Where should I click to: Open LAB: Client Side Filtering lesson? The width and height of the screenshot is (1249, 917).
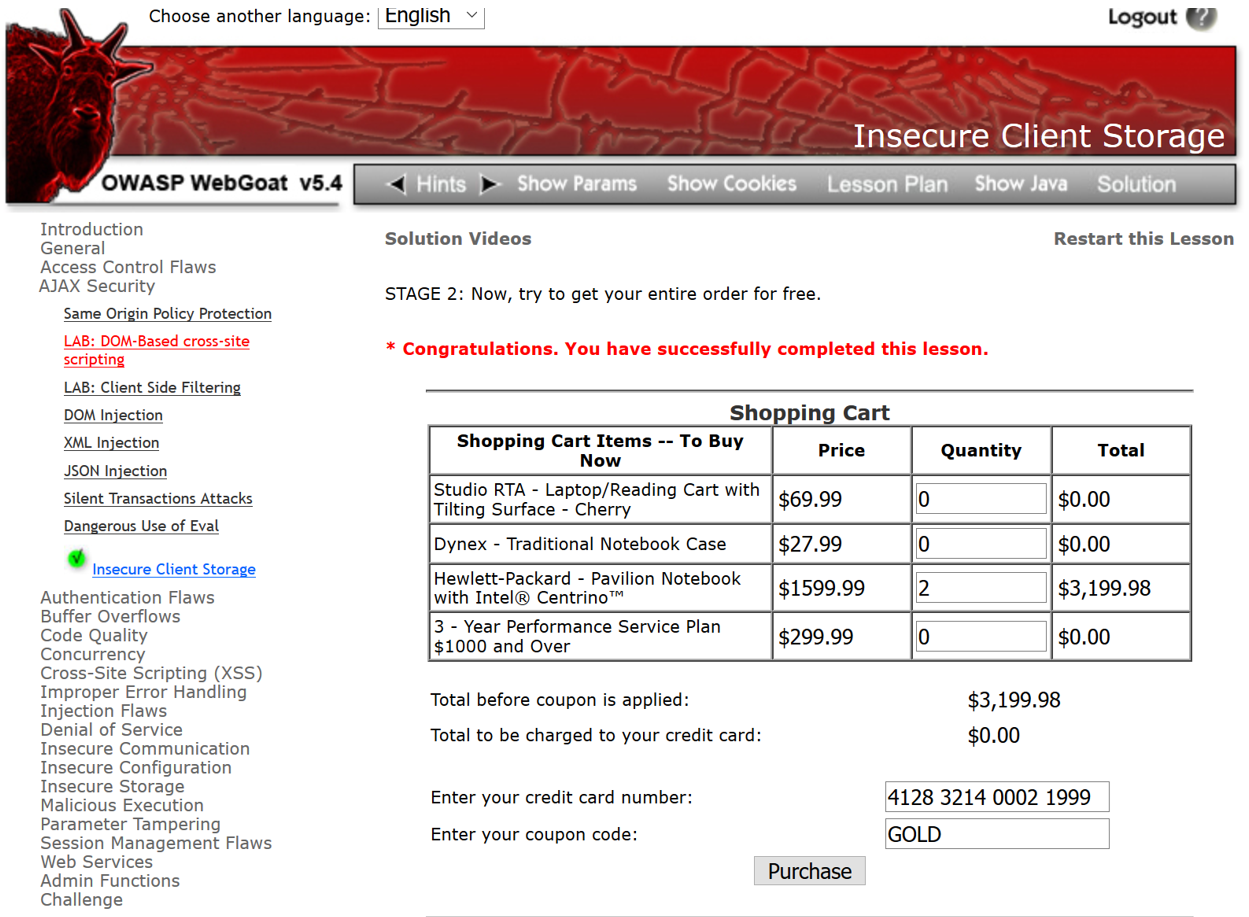152,388
